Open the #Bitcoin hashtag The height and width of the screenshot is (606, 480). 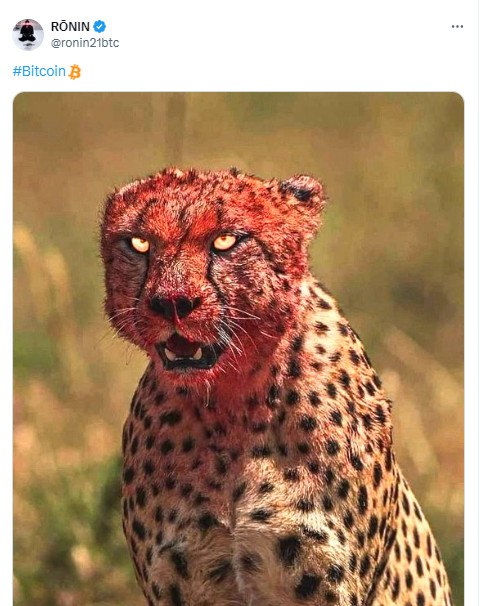click(39, 71)
